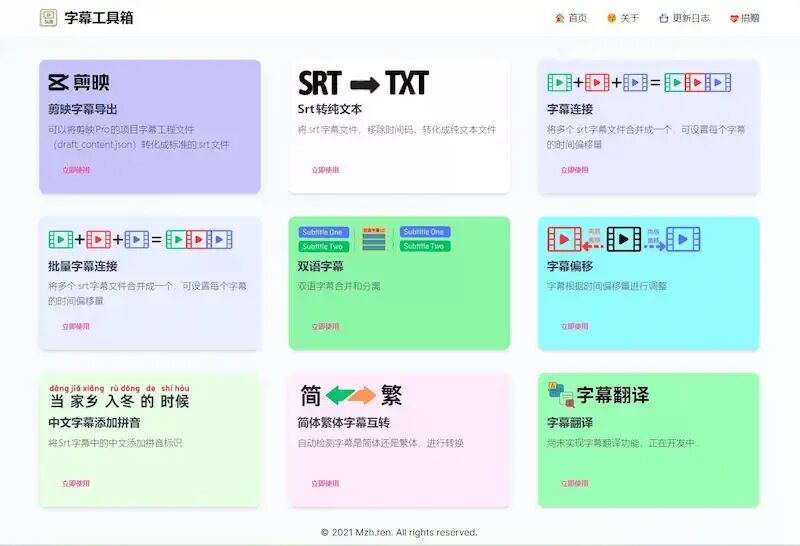
Task: Open the 中文字幕添加拼音 card title
Action: tap(94, 423)
